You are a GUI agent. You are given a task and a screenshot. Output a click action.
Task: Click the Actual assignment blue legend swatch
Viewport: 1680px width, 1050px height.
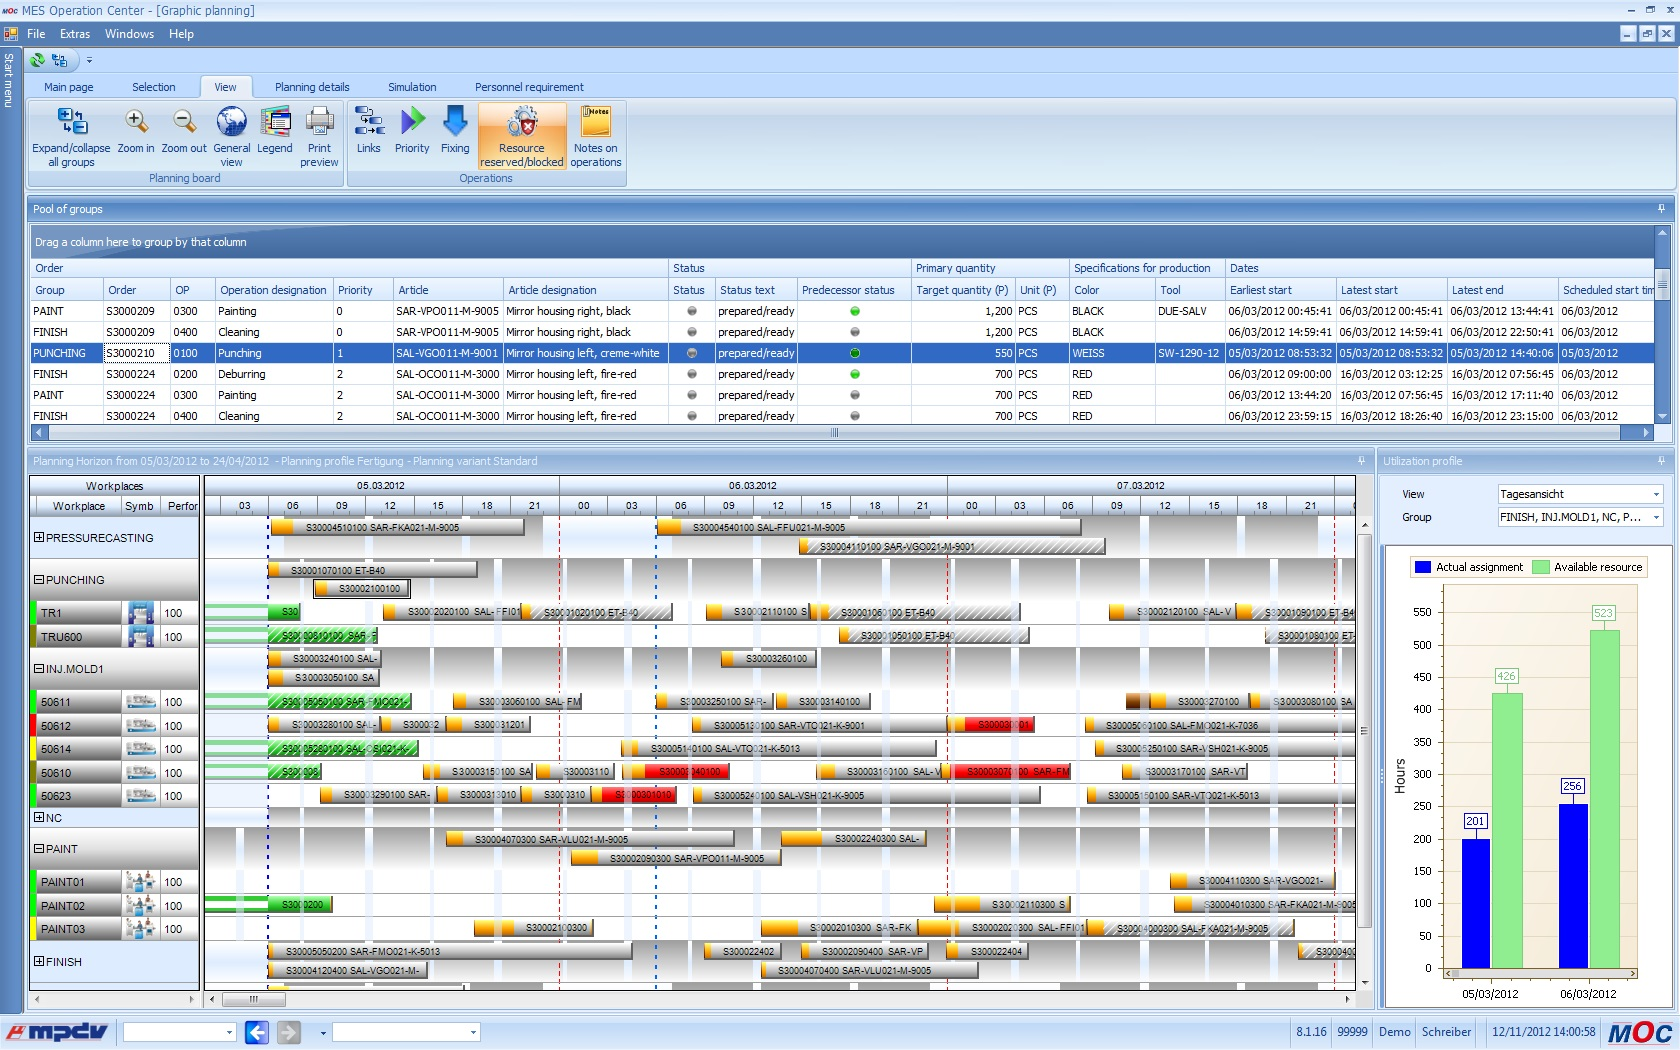(x=1422, y=567)
